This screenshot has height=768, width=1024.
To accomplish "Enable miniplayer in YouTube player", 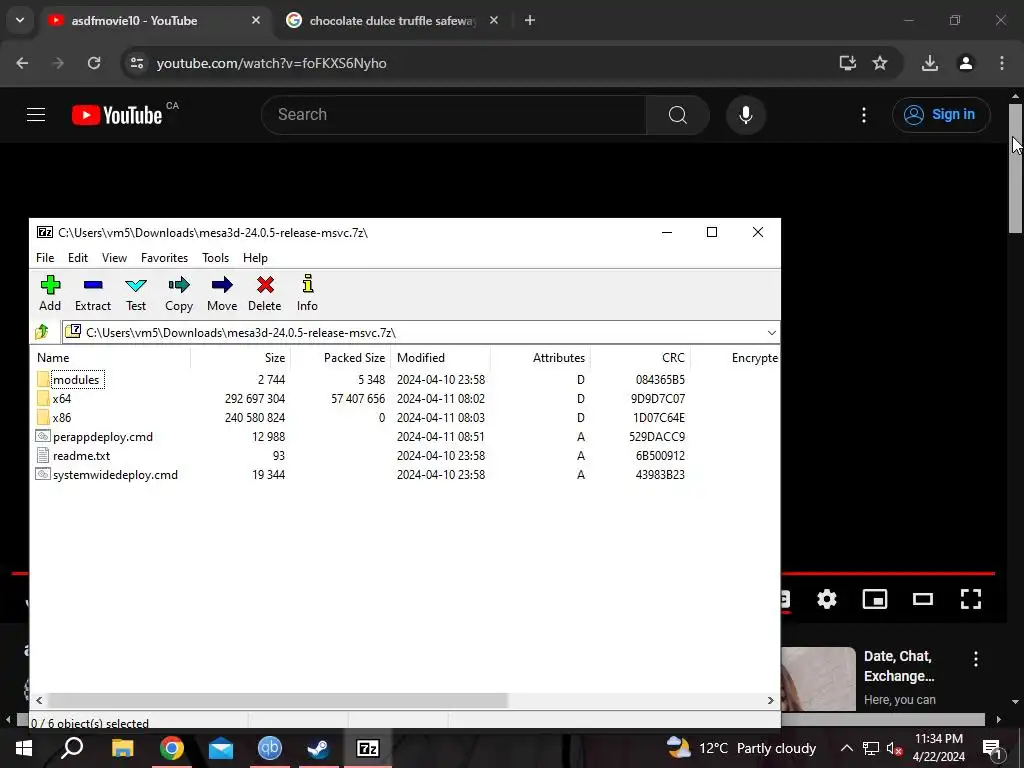I will coord(874,599).
